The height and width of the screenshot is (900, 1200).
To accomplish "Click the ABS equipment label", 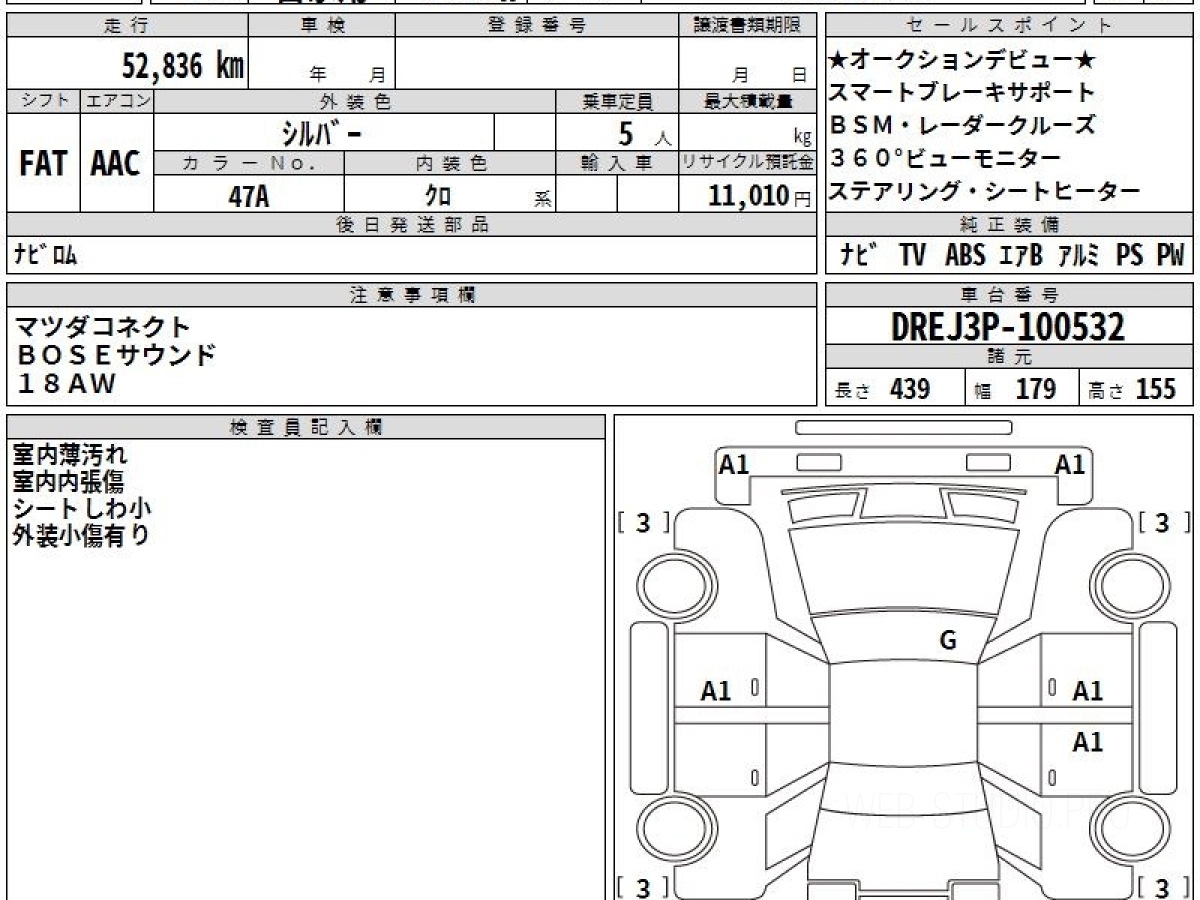I will point(965,255).
